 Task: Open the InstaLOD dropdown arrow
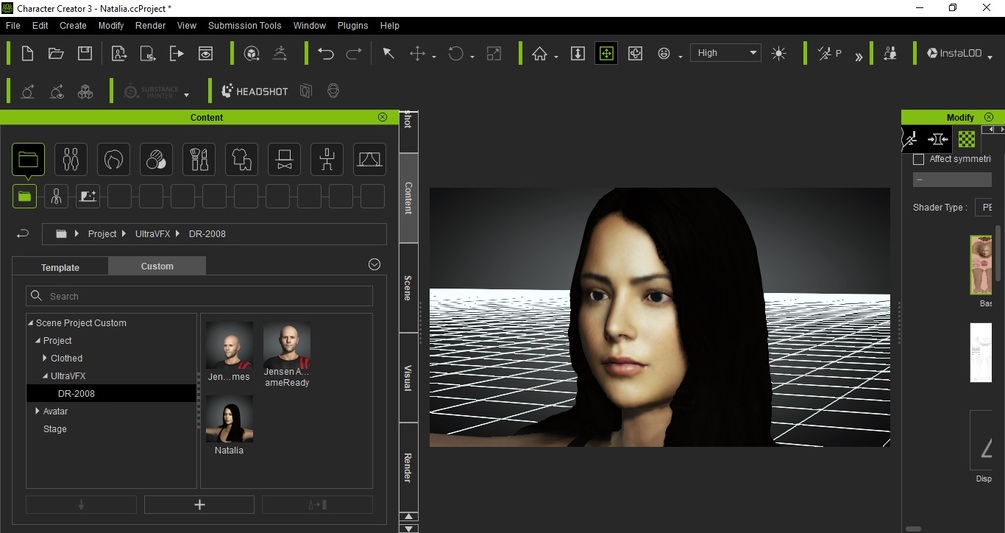click(990, 57)
